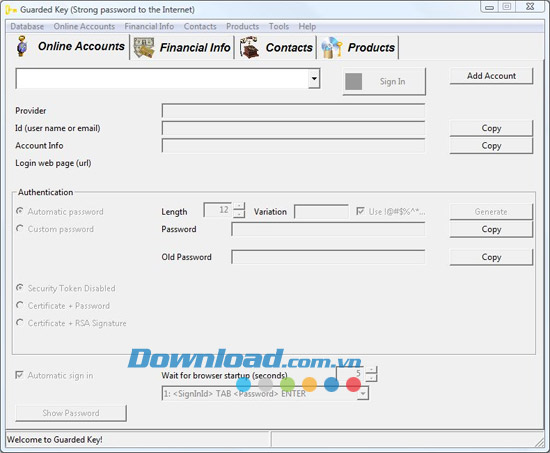This screenshot has width=550, height=453.
Task: Click the Account Info input field
Action: click(x=293, y=146)
